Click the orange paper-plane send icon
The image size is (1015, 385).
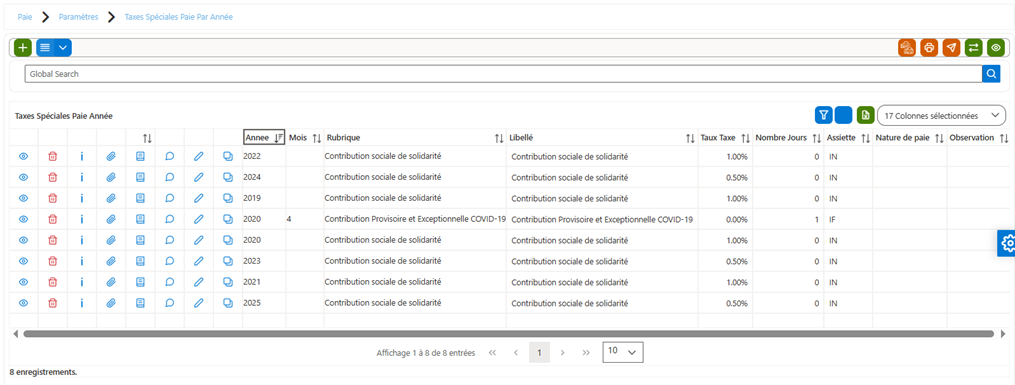(x=951, y=47)
